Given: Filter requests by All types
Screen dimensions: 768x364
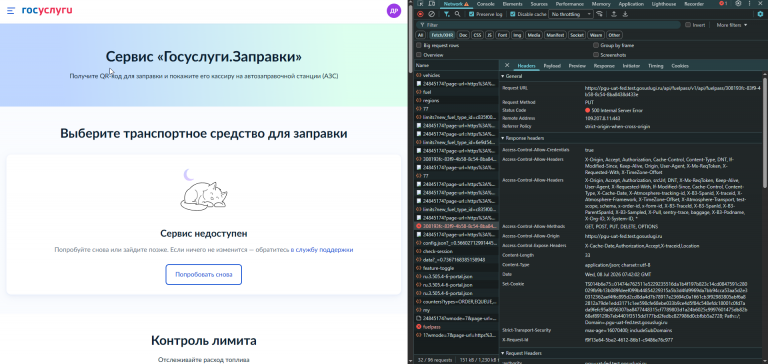Looking at the screenshot, I should tap(420, 35).
